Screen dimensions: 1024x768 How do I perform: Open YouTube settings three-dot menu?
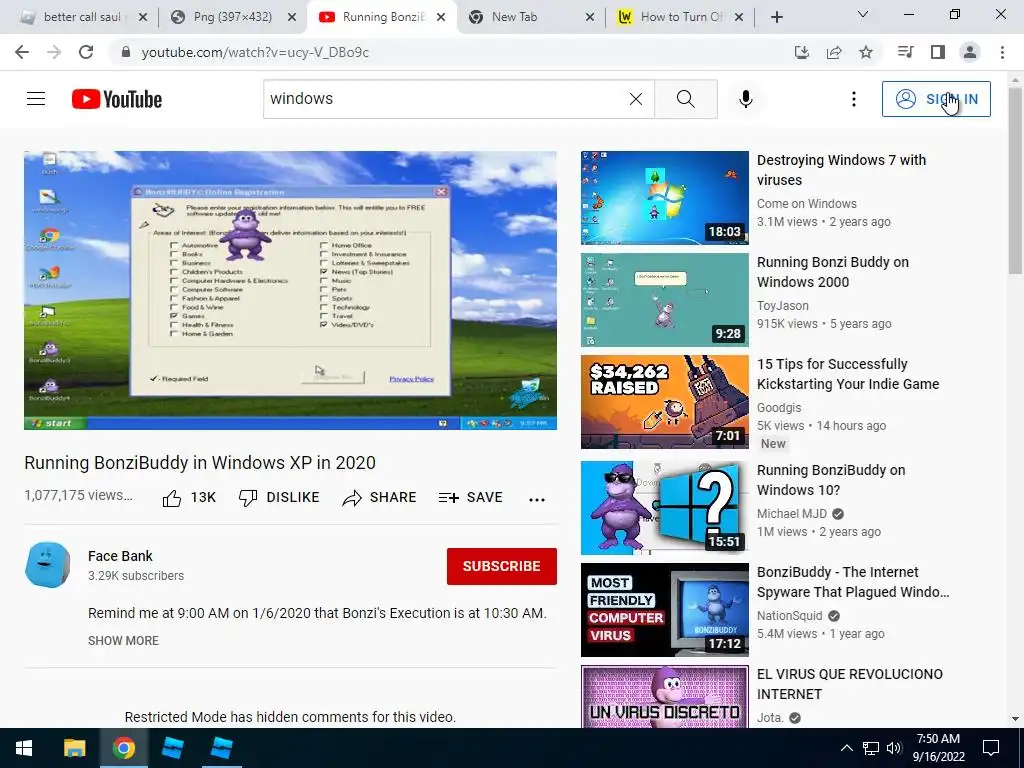click(x=854, y=99)
